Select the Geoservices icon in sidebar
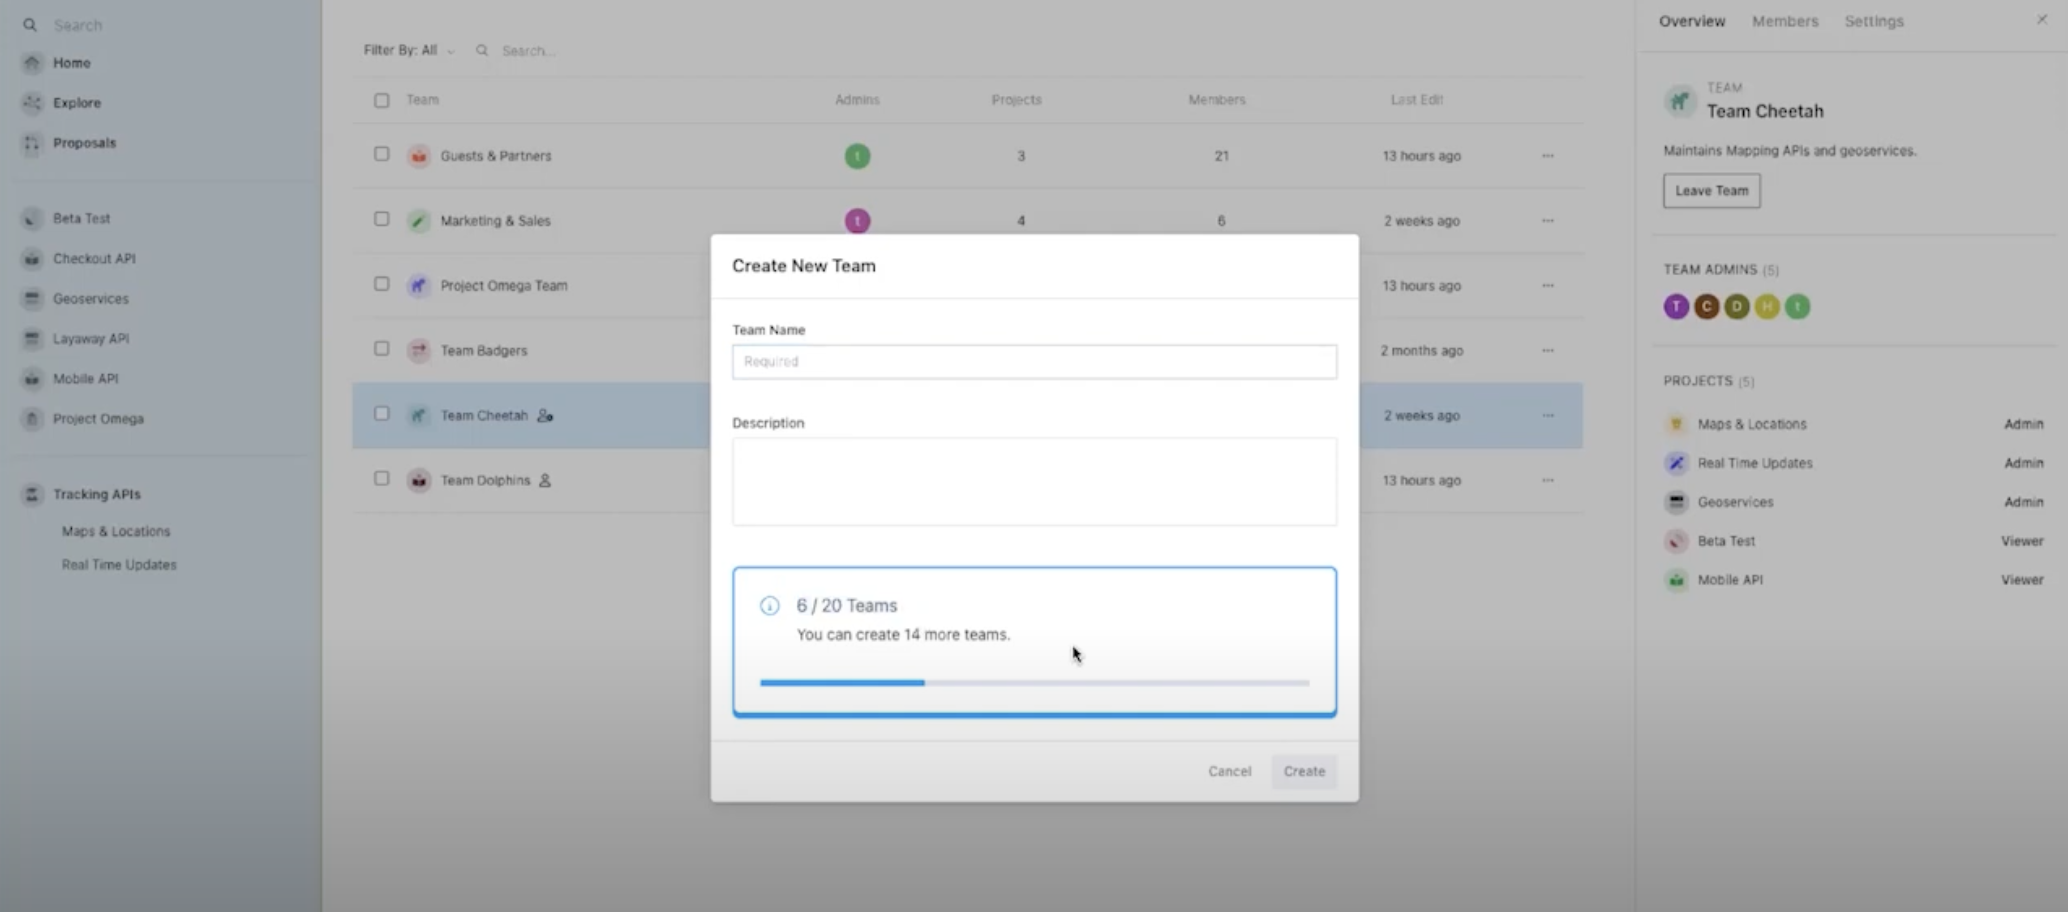This screenshot has width=2068, height=912. point(32,298)
